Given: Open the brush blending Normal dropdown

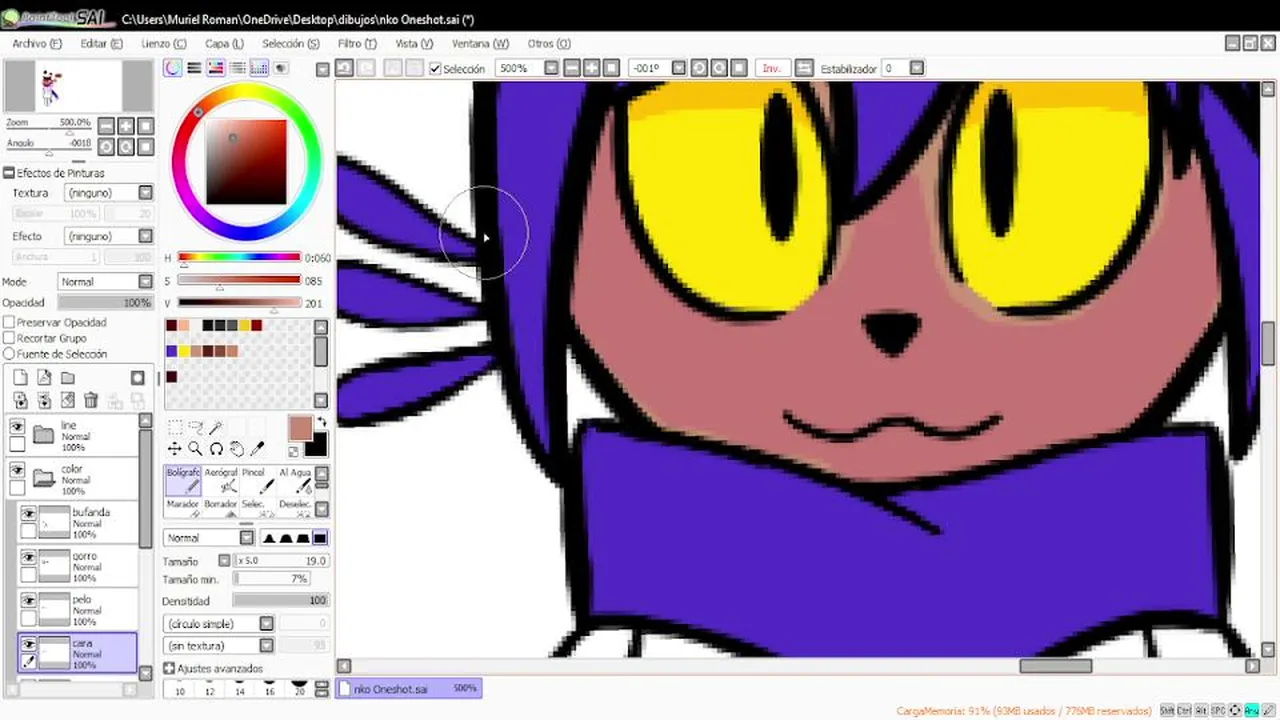Looking at the screenshot, I should [209, 538].
